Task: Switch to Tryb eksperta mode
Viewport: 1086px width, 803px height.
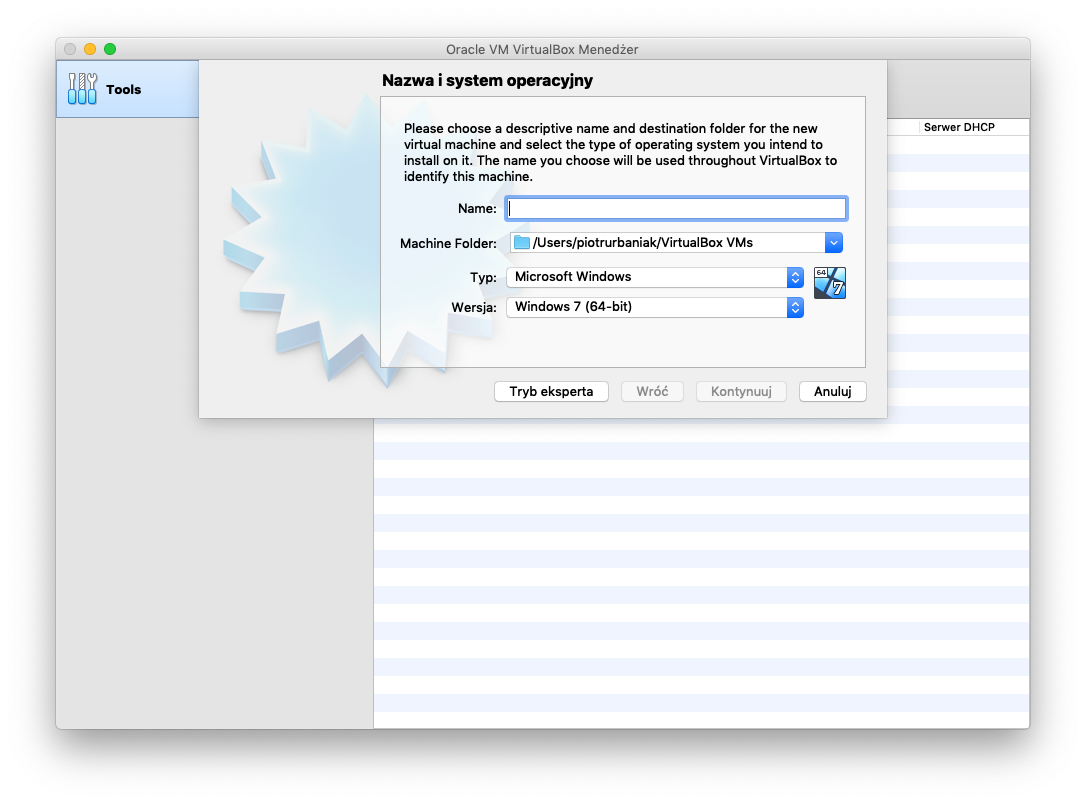Action: [x=551, y=391]
